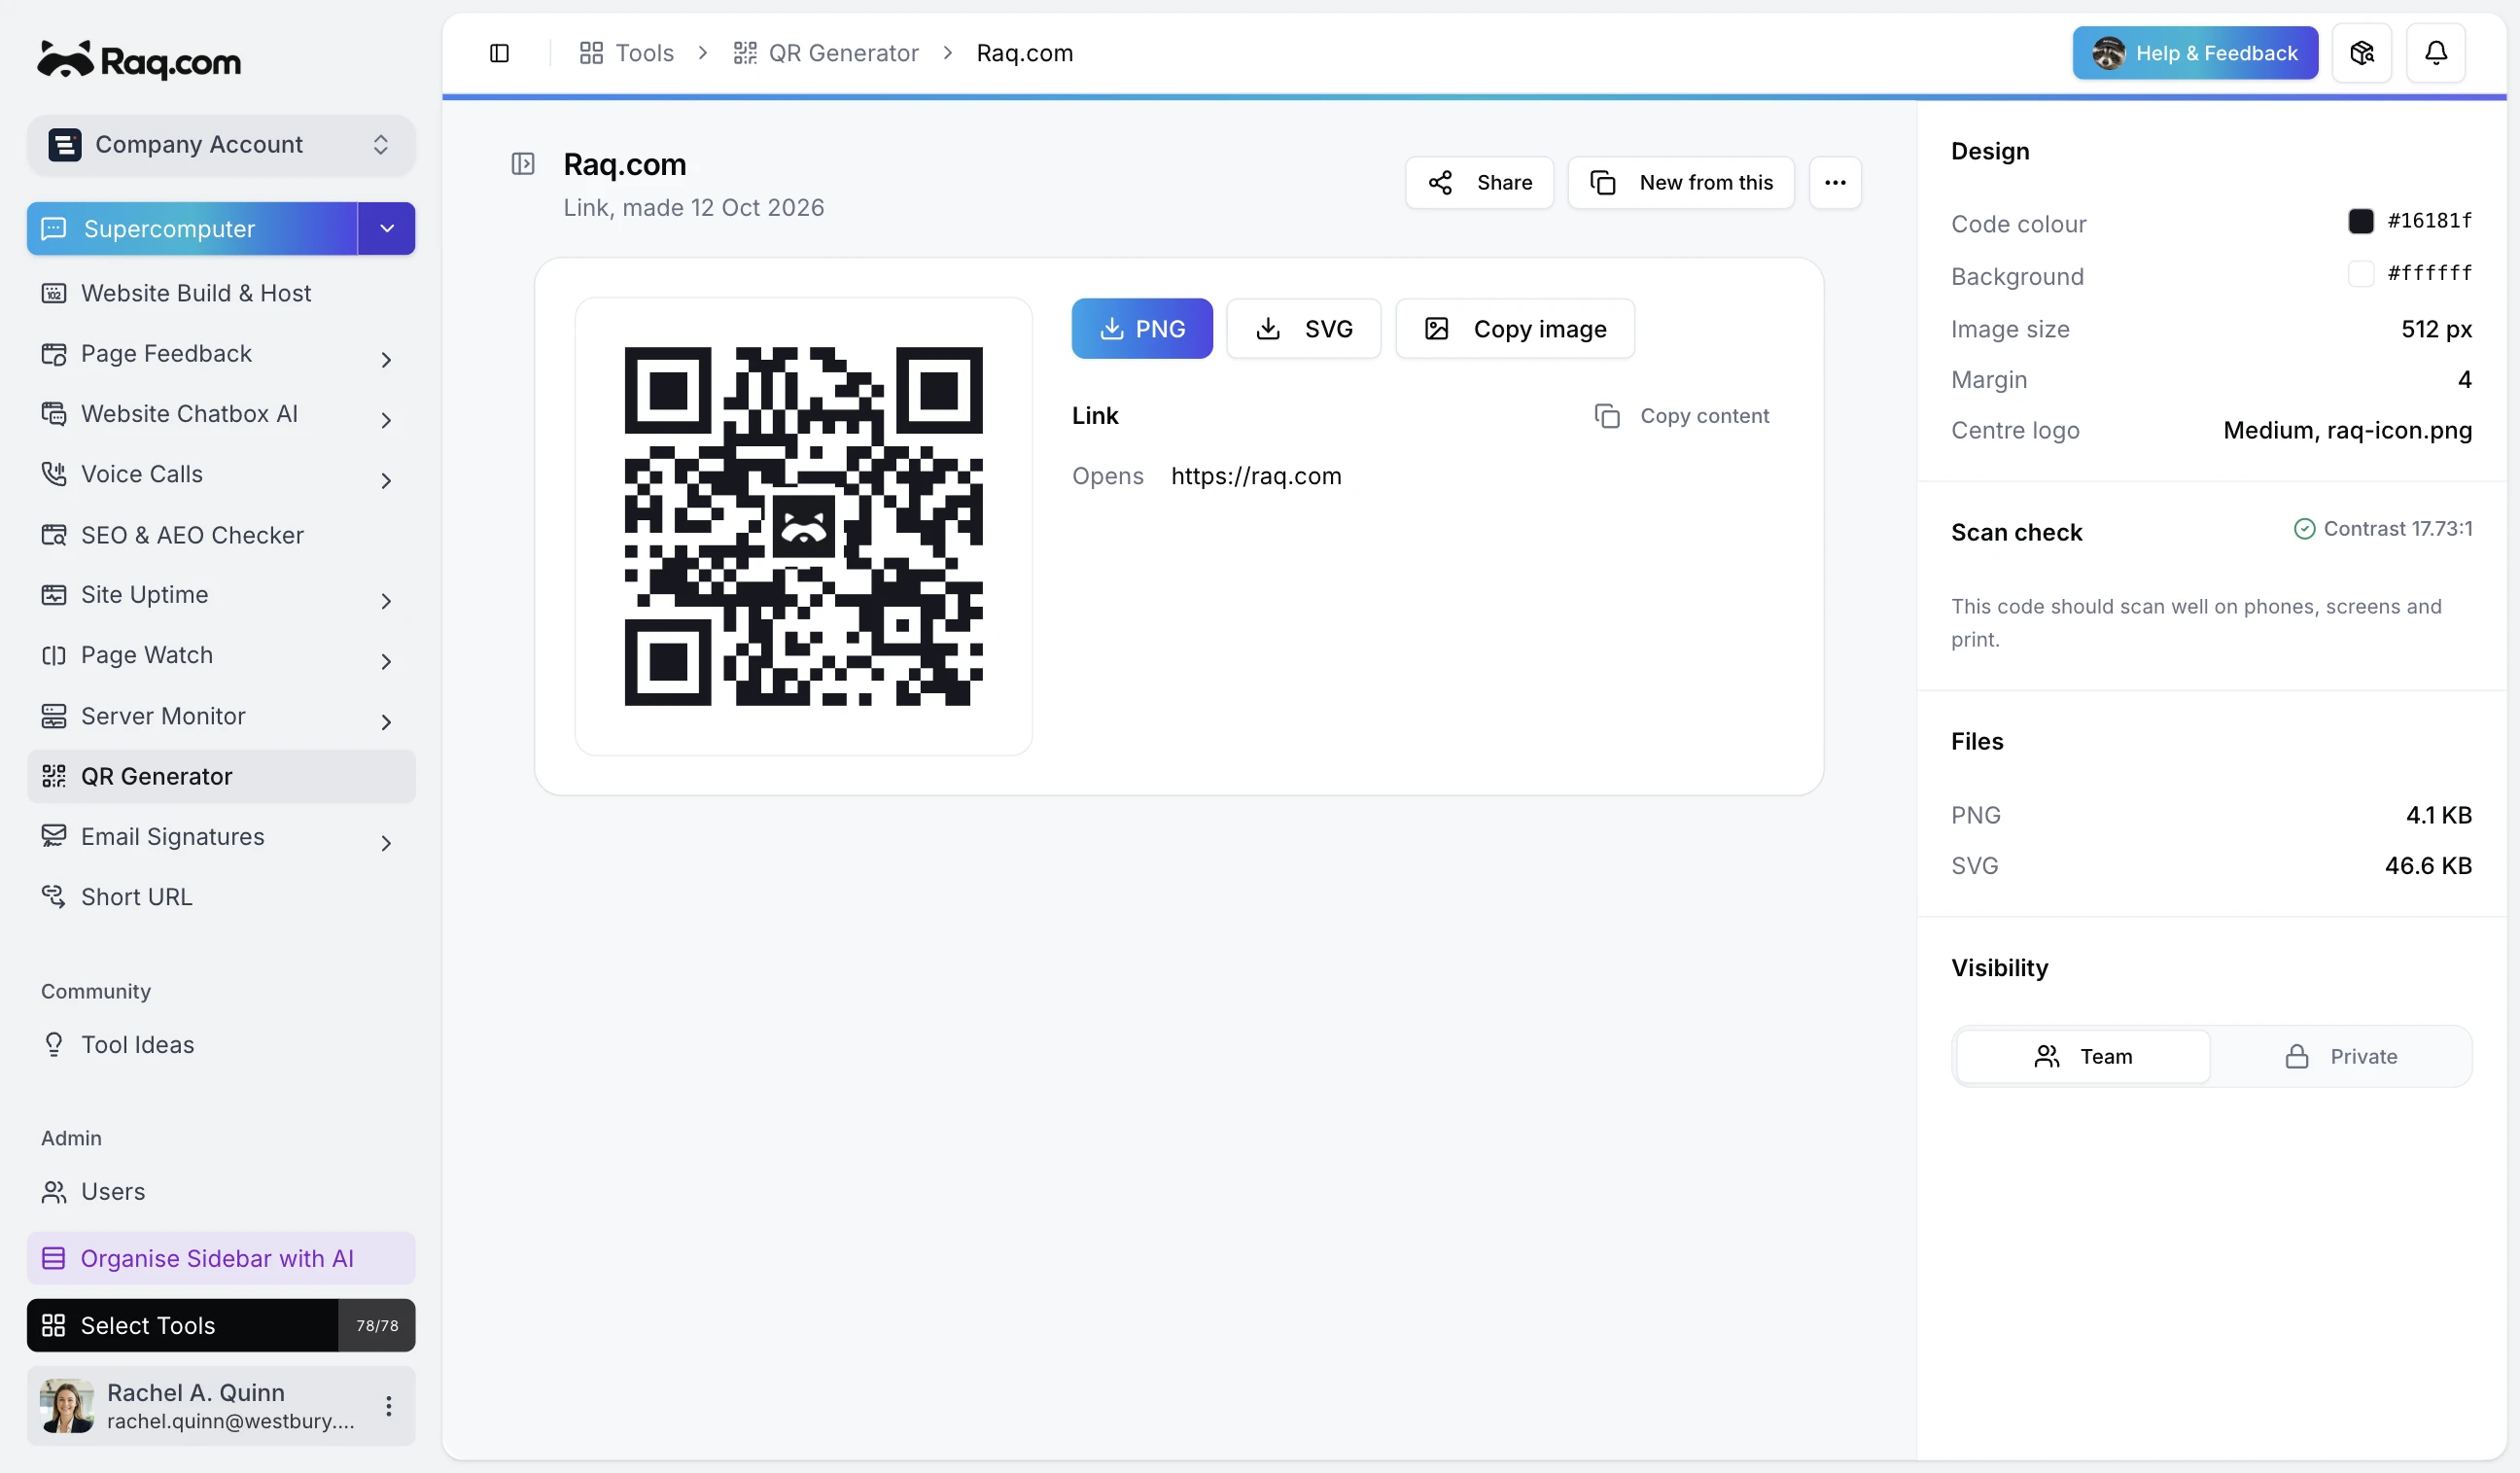The height and width of the screenshot is (1473, 2520).
Task: Open the cube icon next to Help & Feedback
Action: point(2362,53)
